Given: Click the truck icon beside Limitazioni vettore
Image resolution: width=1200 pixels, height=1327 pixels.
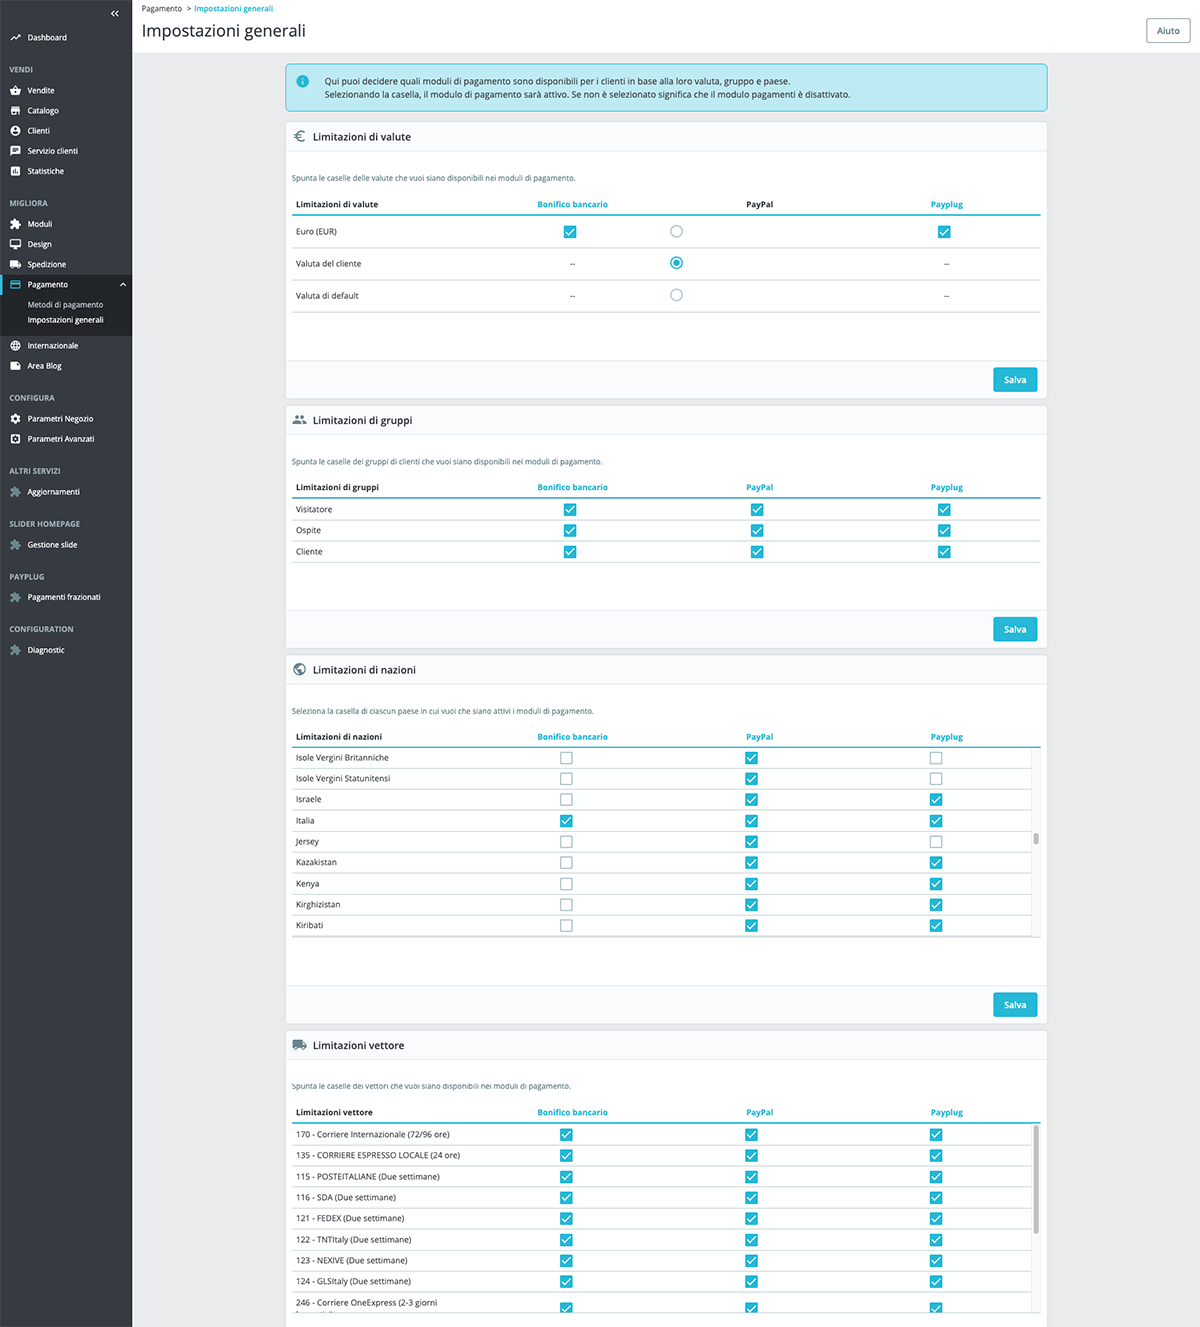Looking at the screenshot, I should (299, 1045).
